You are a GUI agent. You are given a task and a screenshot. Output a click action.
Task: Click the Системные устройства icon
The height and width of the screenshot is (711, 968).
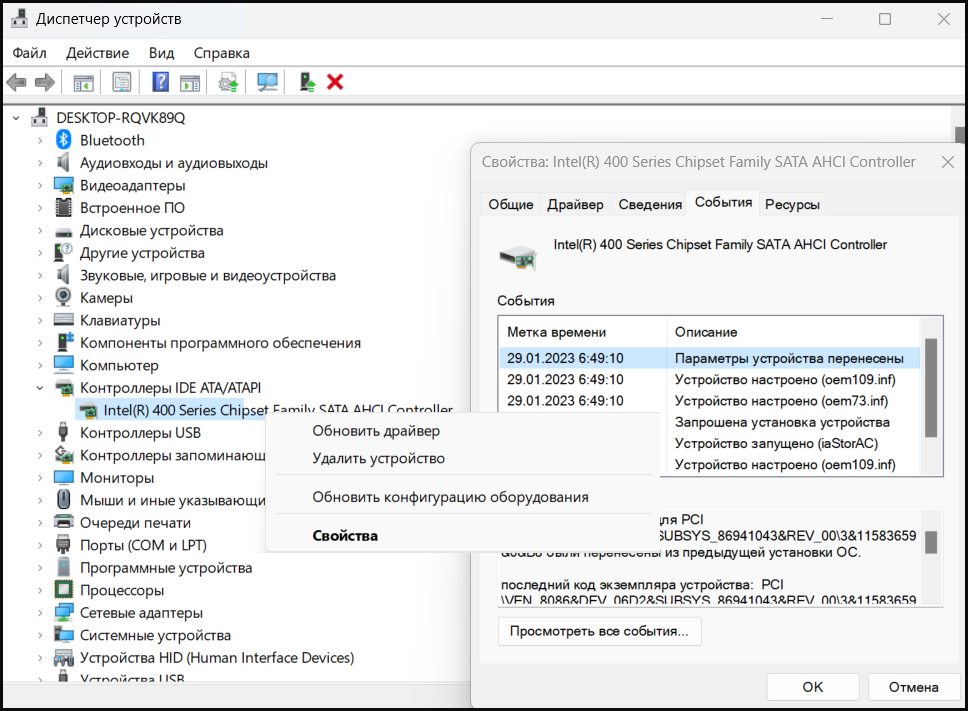click(x=64, y=634)
